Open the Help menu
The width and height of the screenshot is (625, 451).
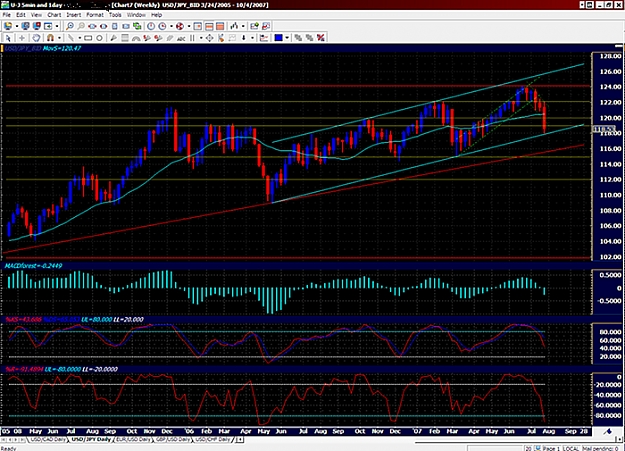click(x=157, y=15)
